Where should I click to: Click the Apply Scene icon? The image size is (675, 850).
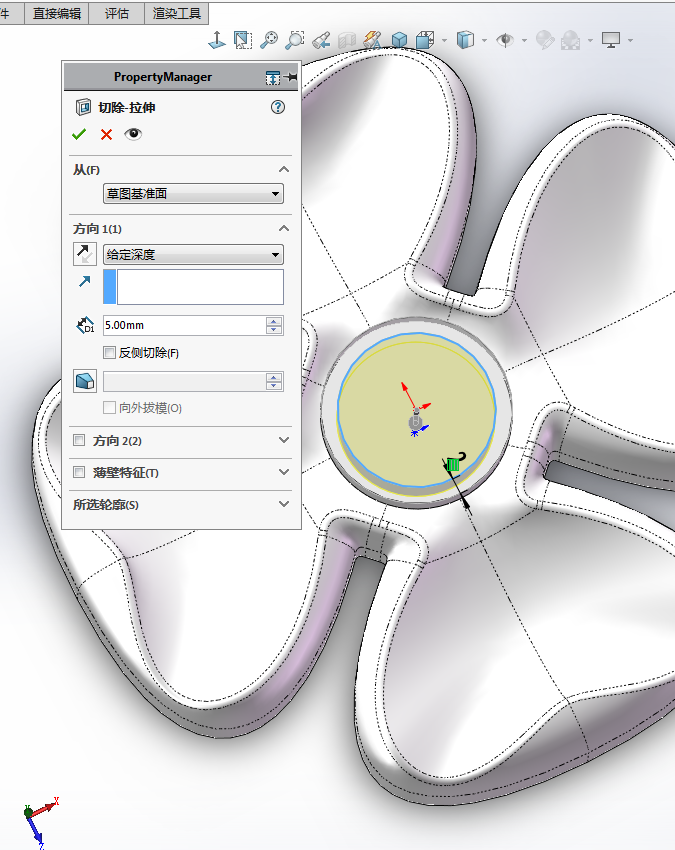(x=570, y=40)
